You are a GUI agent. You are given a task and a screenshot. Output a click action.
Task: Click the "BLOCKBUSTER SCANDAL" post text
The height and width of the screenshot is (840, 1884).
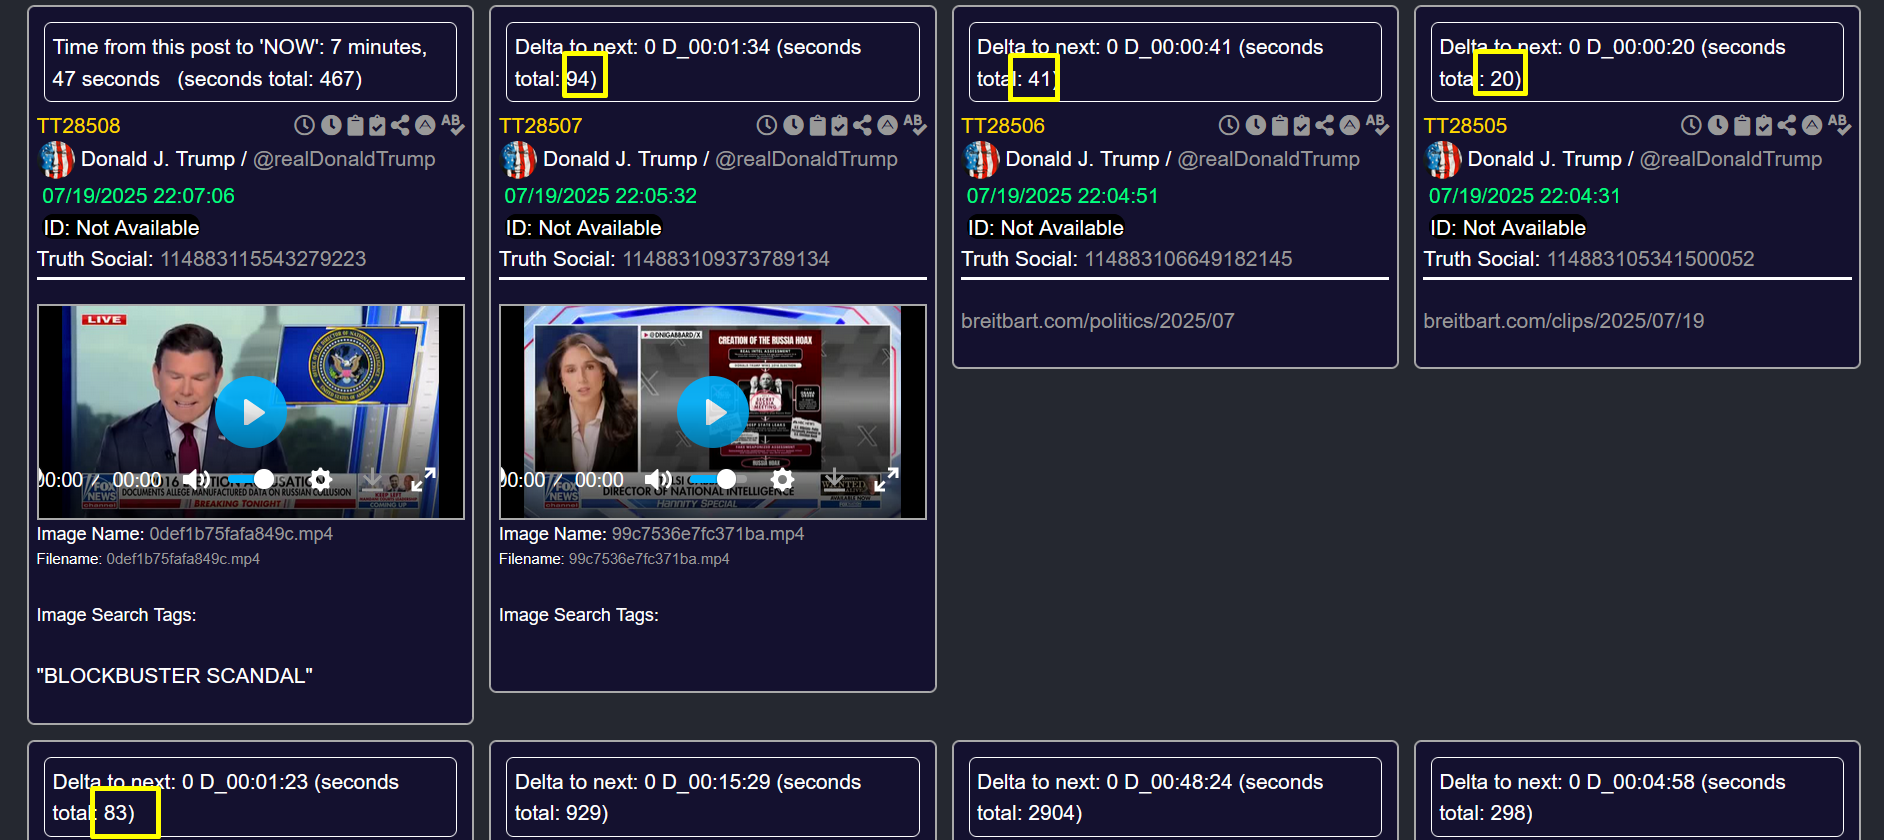click(x=175, y=676)
